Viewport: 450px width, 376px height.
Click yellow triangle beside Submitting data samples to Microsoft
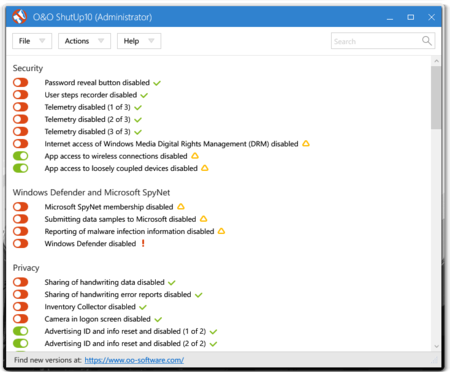(203, 219)
